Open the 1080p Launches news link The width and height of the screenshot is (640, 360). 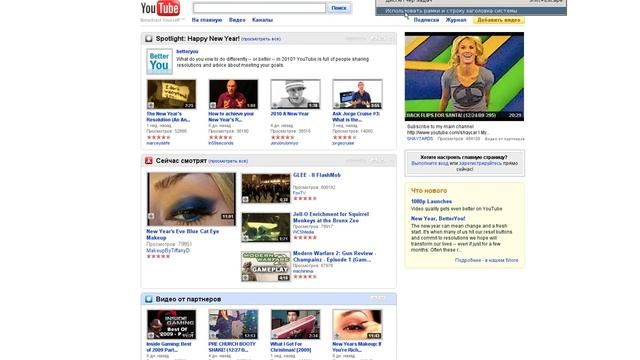[431, 202]
